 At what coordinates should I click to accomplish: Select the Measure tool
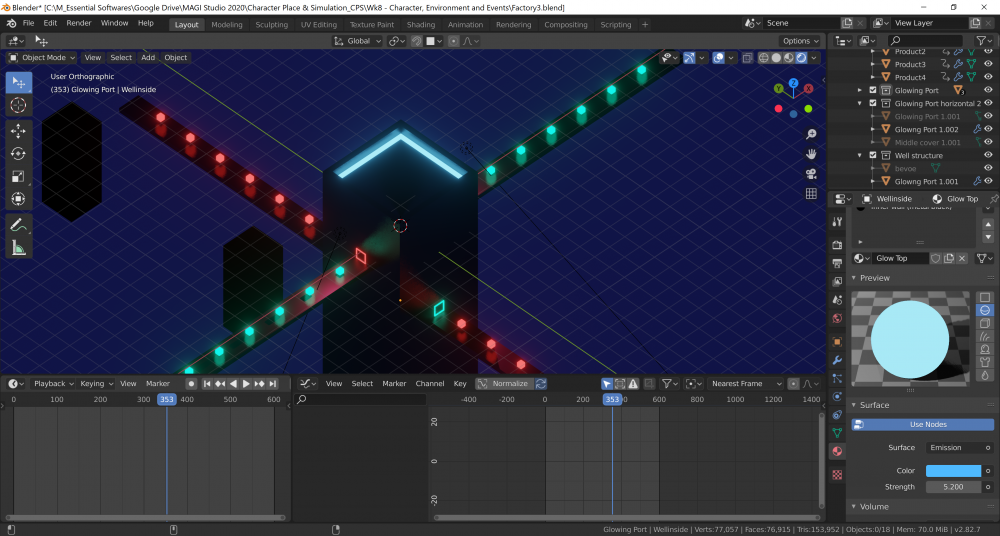pyautogui.click(x=18, y=248)
